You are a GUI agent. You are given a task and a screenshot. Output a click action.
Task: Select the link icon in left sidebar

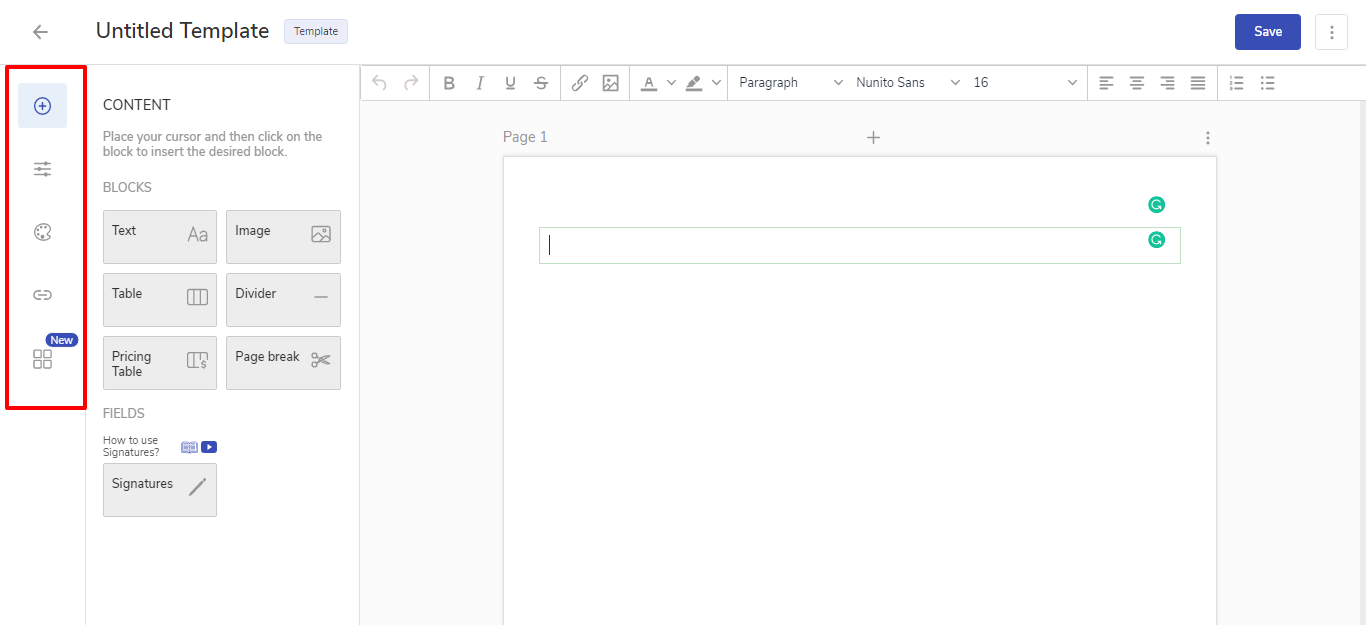coord(42,295)
